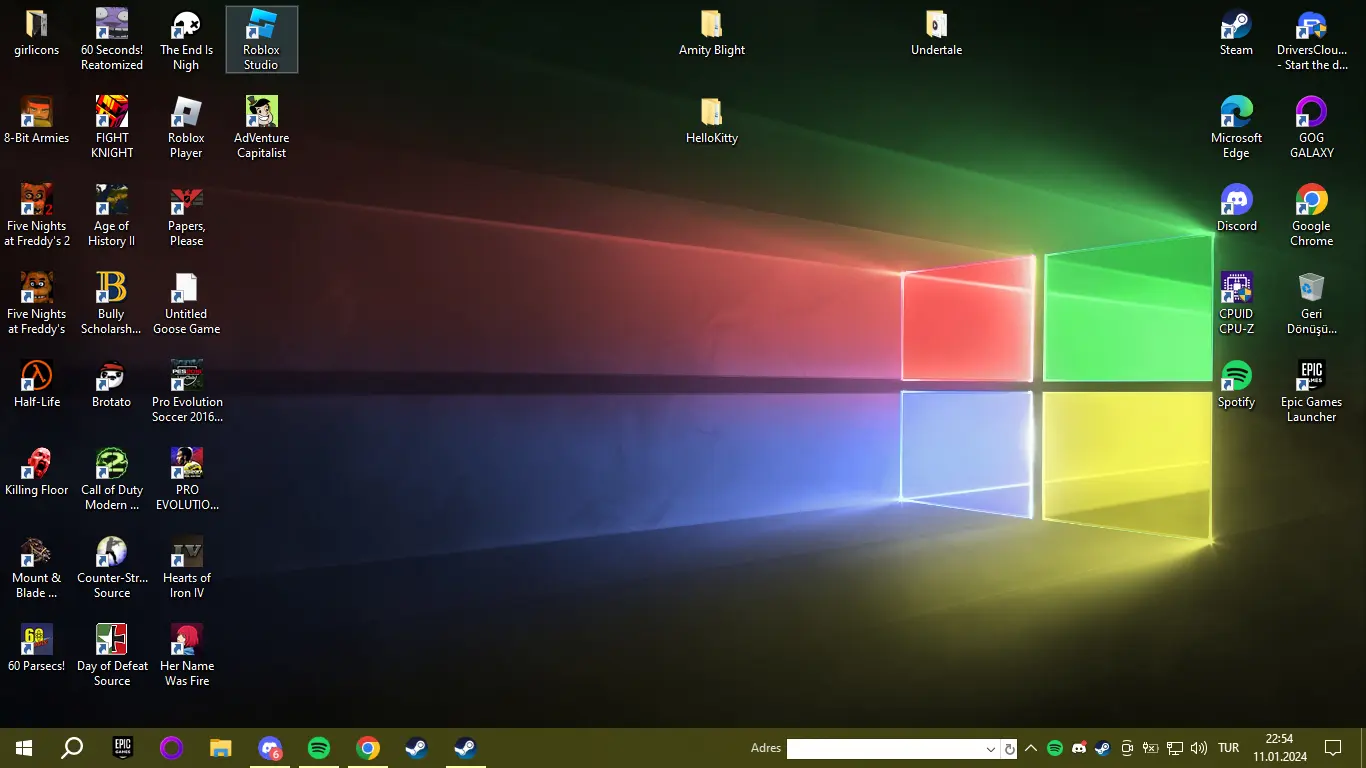Select the Papers, Please desktop icon
The width and height of the screenshot is (1366, 768).
[186, 215]
